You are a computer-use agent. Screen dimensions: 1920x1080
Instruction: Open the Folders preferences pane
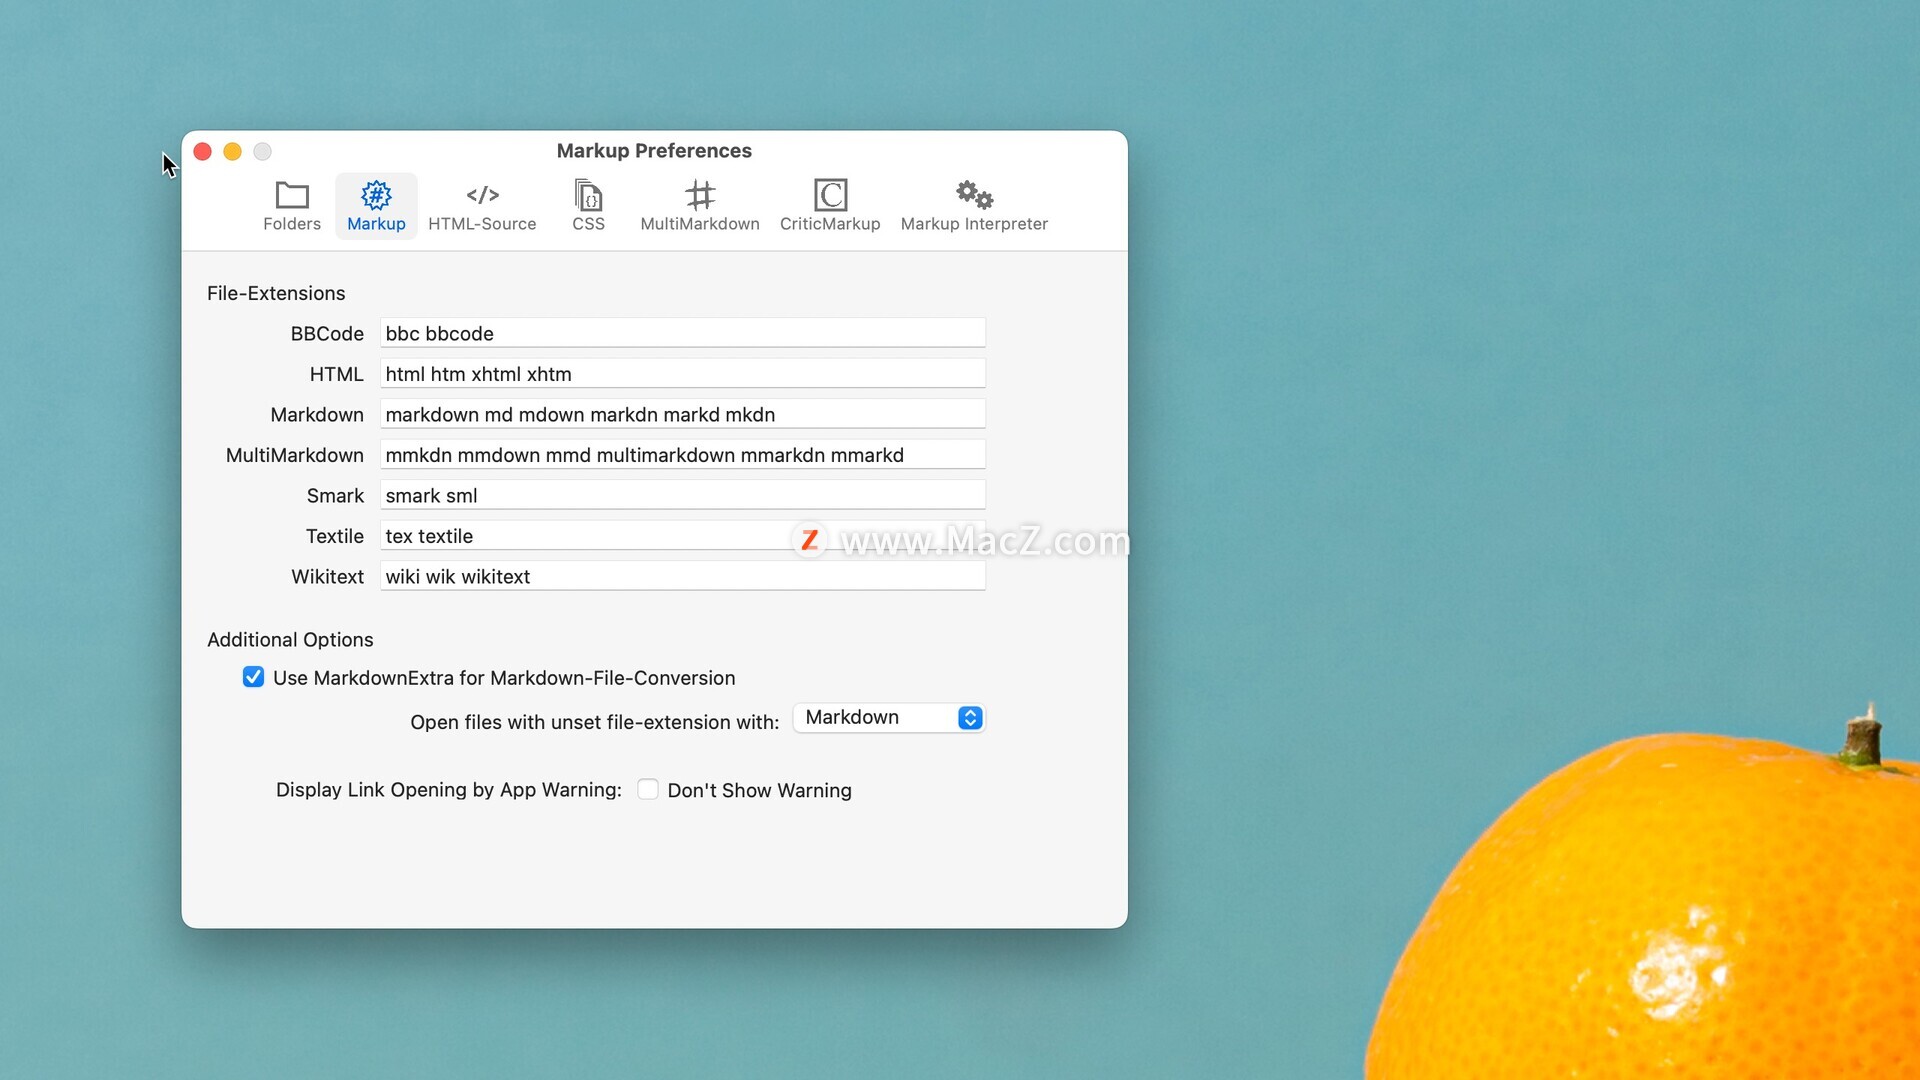(292, 206)
